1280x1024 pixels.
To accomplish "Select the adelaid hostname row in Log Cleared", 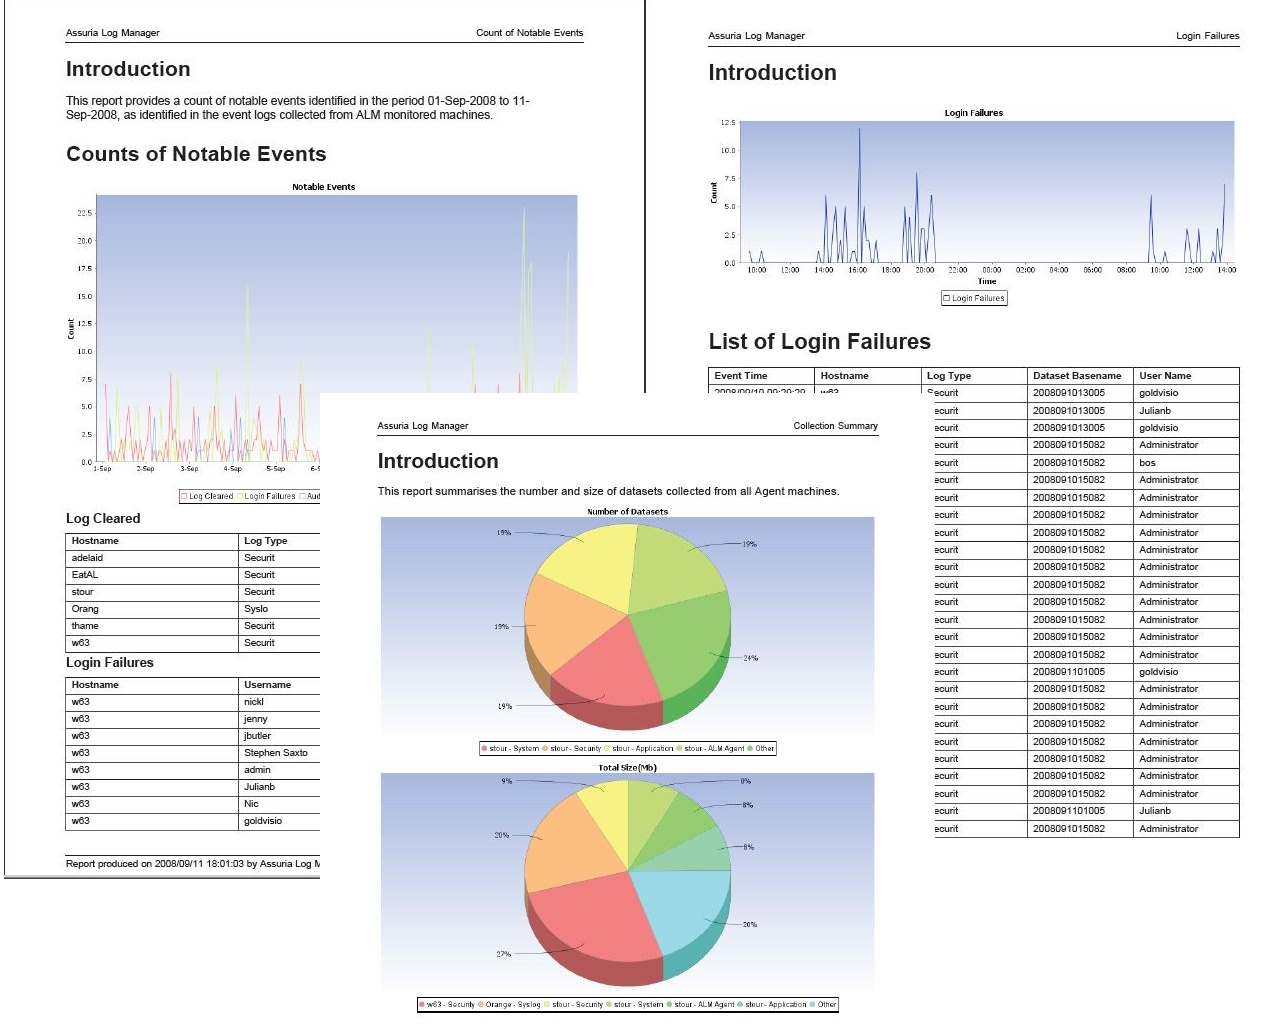I will pos(88,558).
